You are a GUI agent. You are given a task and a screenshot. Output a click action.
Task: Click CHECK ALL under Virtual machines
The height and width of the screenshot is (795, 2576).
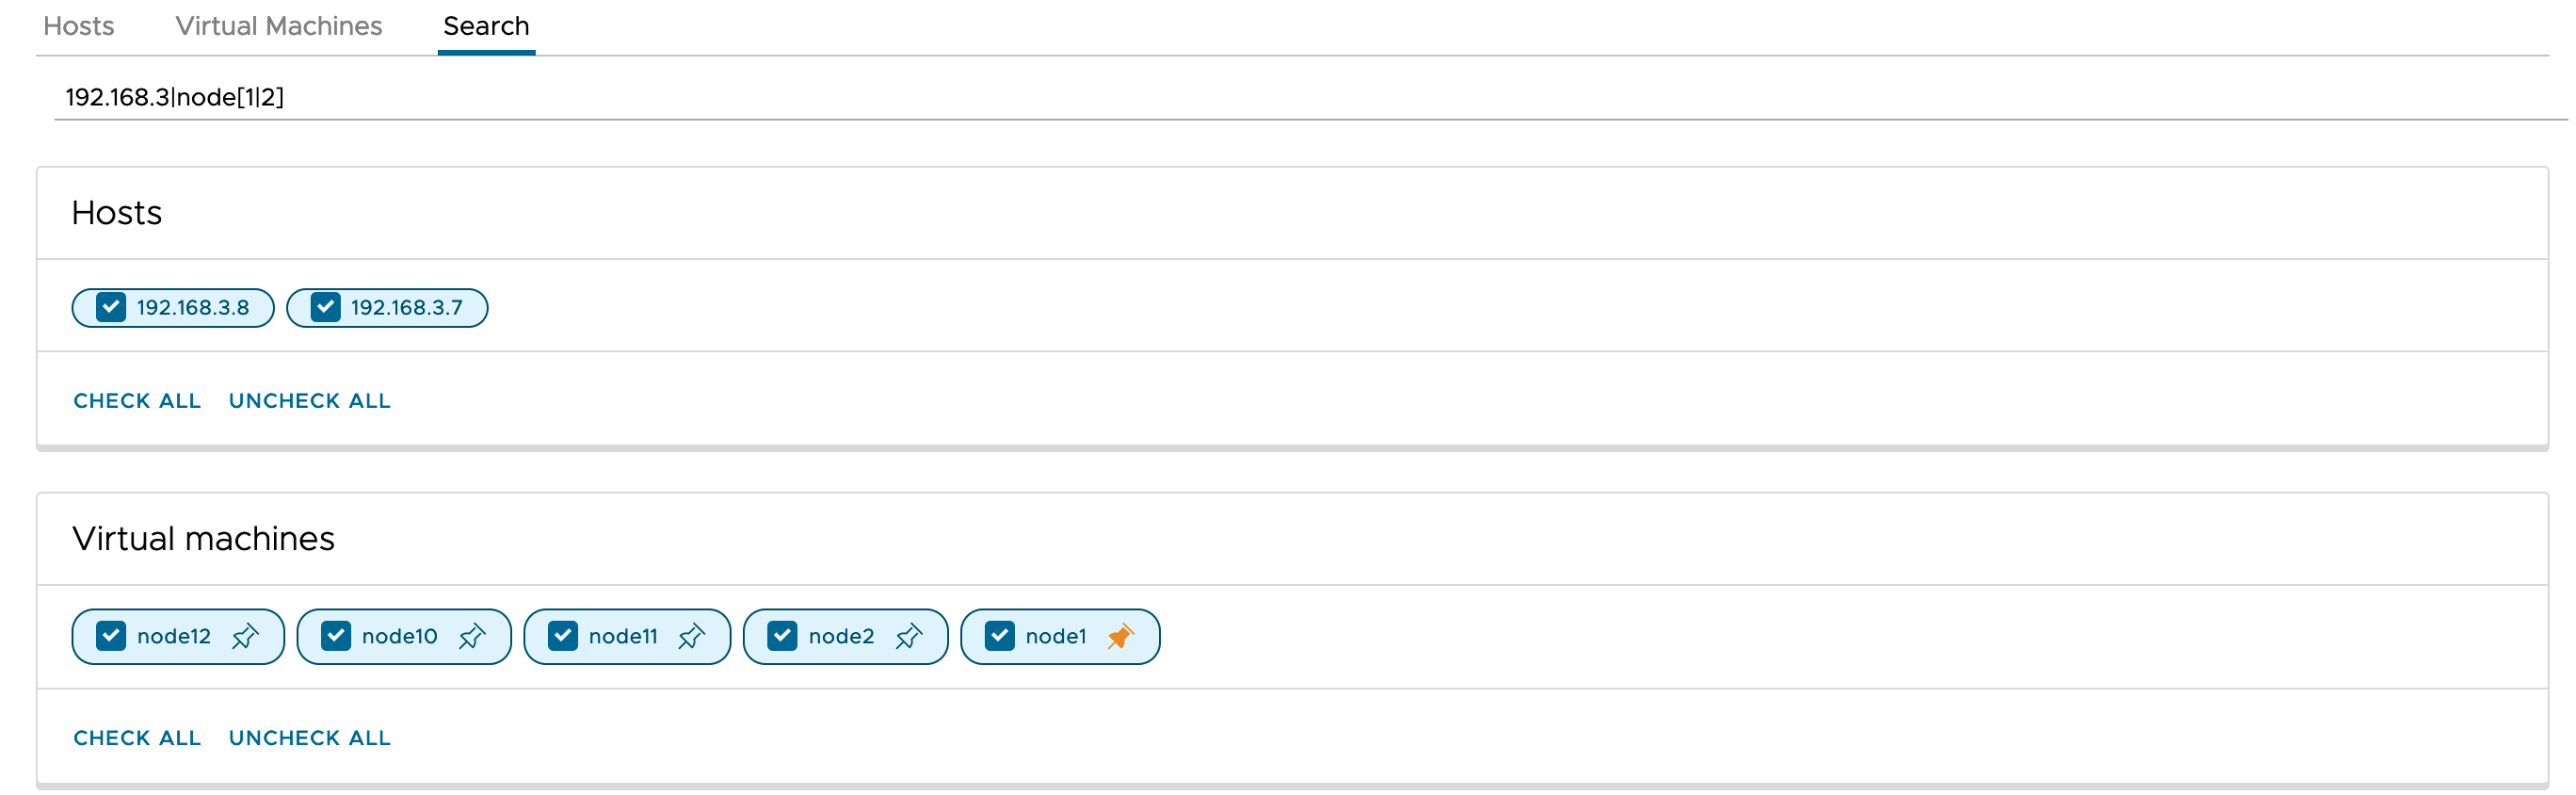(x=137, y=738)
